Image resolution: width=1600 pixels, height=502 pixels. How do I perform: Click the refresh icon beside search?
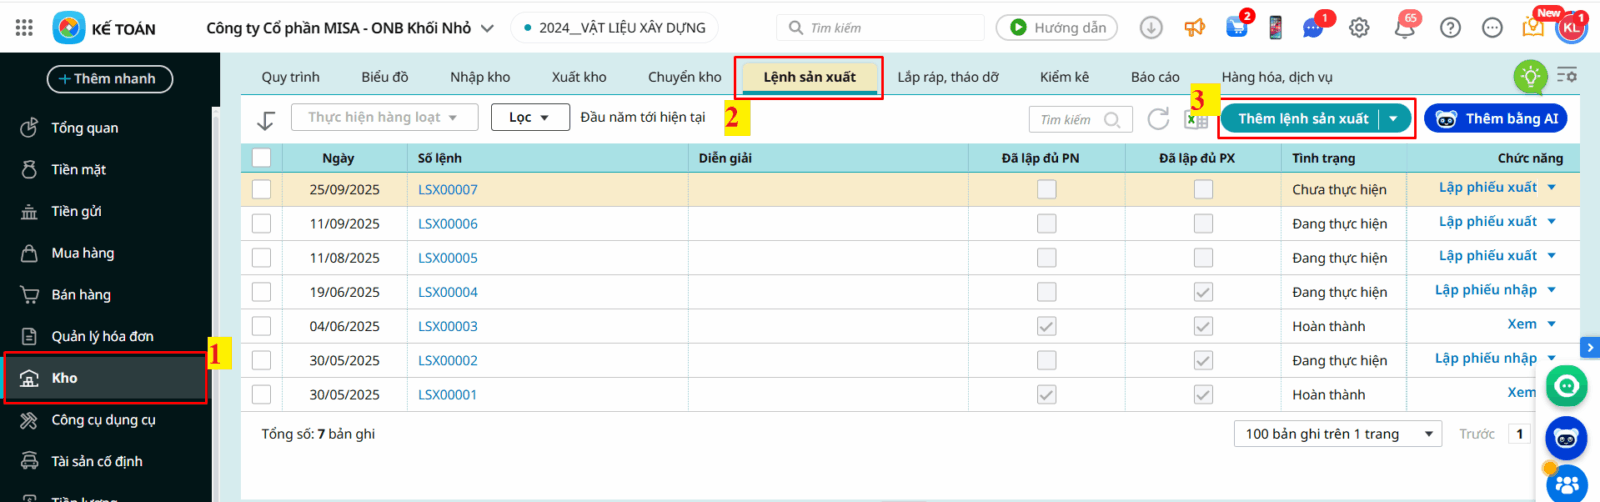pos(1158,119)
